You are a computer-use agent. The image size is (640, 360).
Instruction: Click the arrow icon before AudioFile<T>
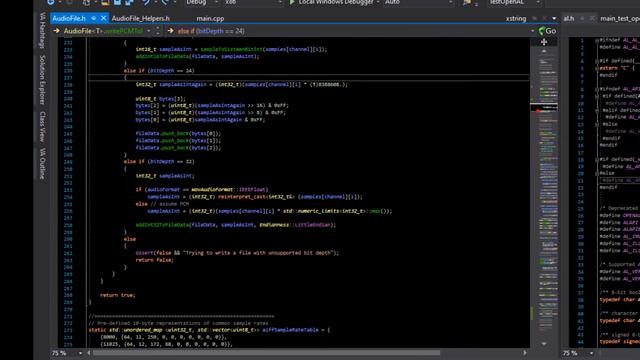point(56,31)
